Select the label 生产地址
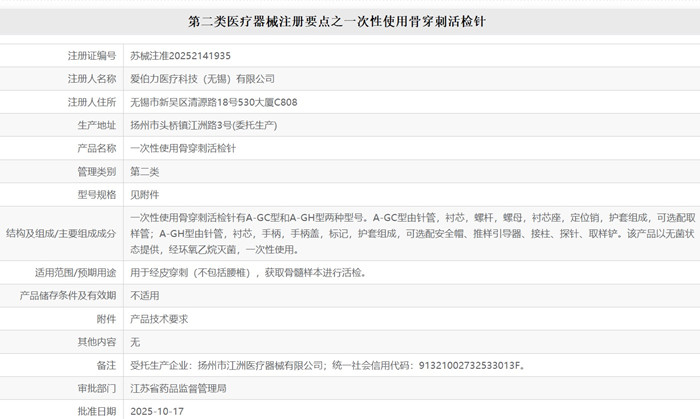 point(96,125)
